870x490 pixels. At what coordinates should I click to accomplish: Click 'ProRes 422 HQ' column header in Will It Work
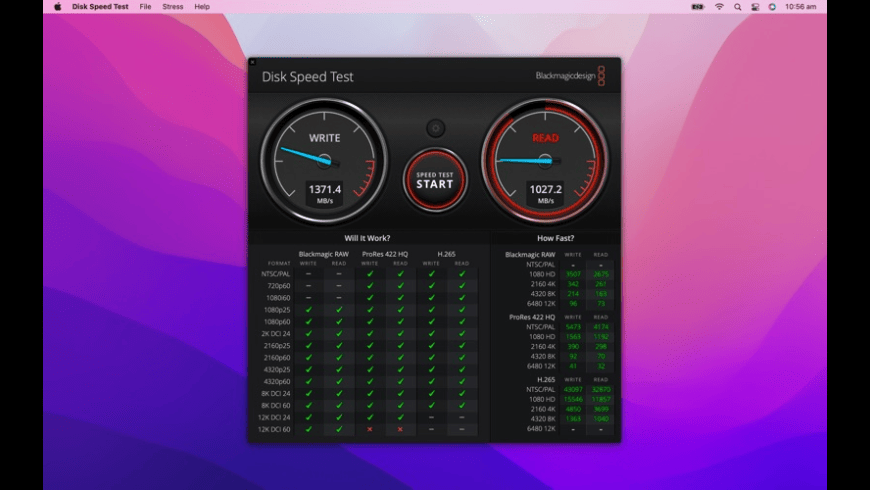(385, 254)
